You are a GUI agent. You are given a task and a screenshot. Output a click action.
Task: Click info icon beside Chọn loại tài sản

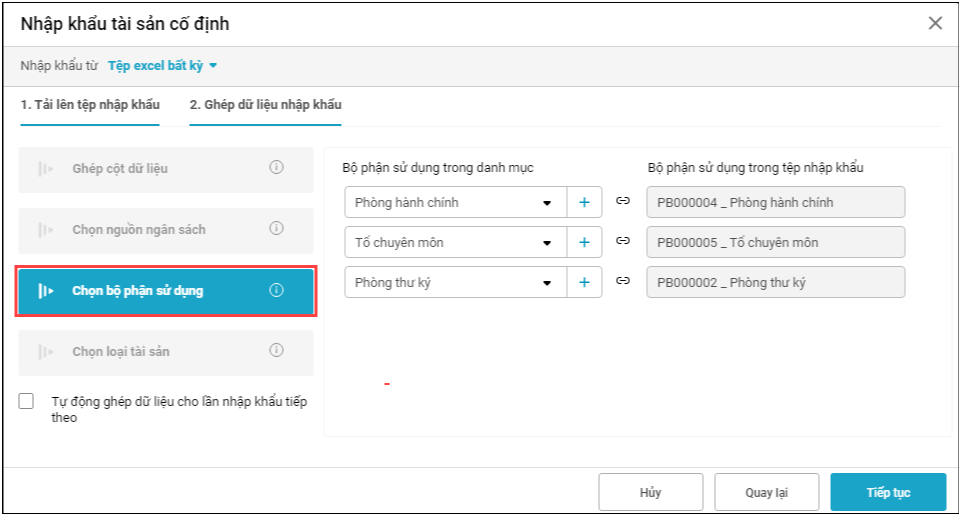pyautogui.click(x=277, y=351)
